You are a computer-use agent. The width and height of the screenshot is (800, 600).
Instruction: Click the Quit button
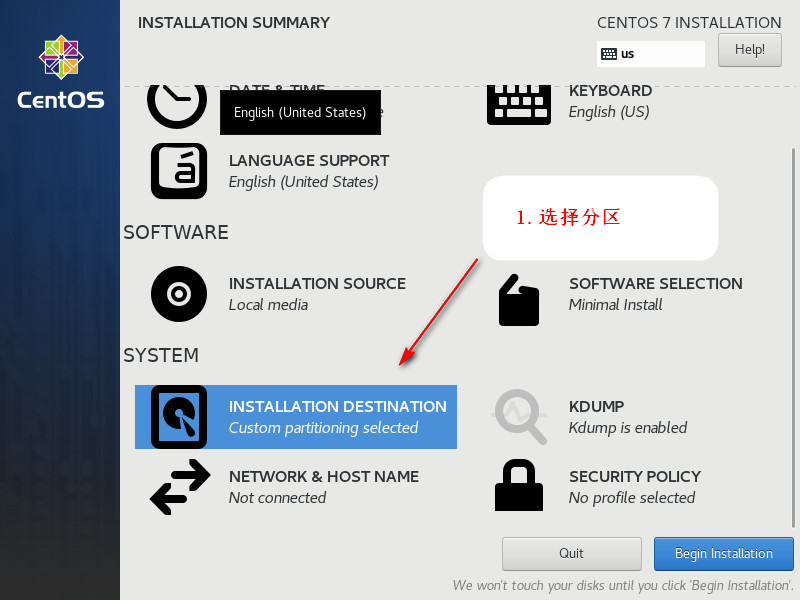(571, 554)
